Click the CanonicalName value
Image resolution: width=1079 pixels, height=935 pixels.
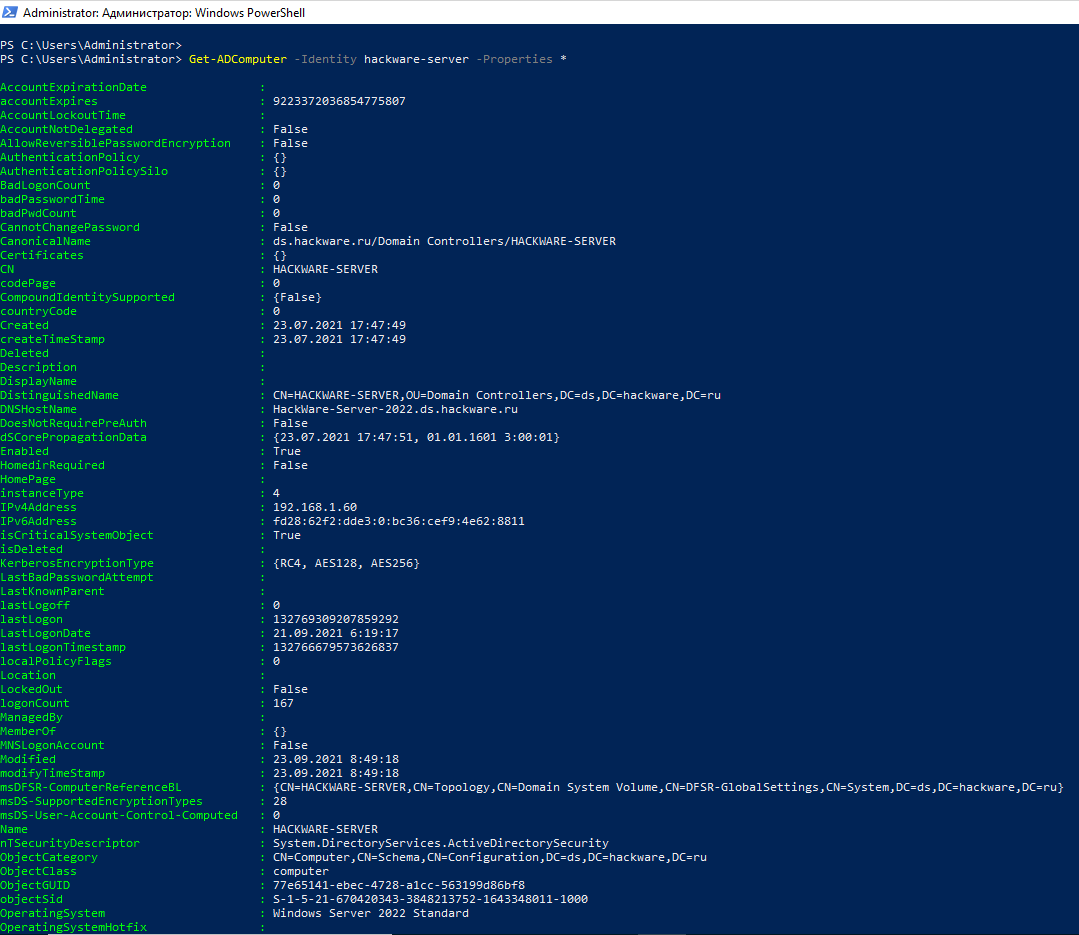click(444, 241)
